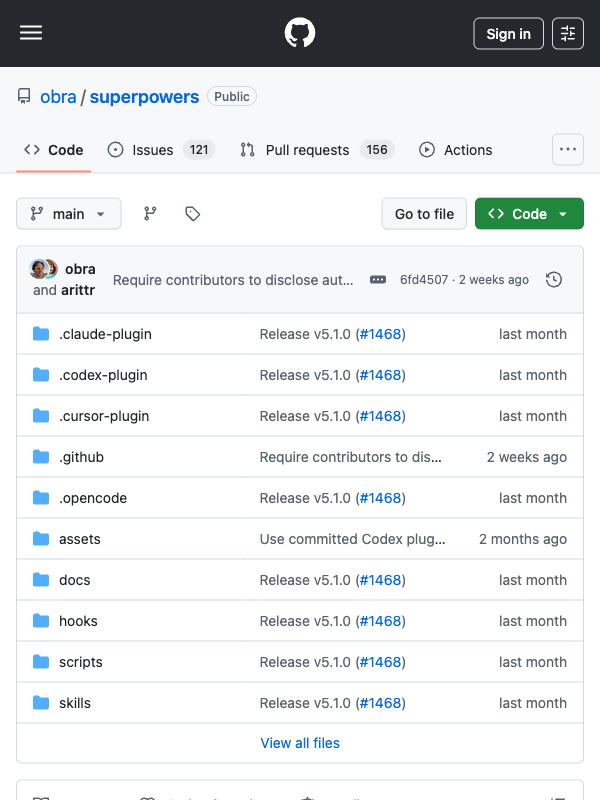Open the .opencode folder
The height and width of the screenshot is (800, 600).
(x=93, y=498)
